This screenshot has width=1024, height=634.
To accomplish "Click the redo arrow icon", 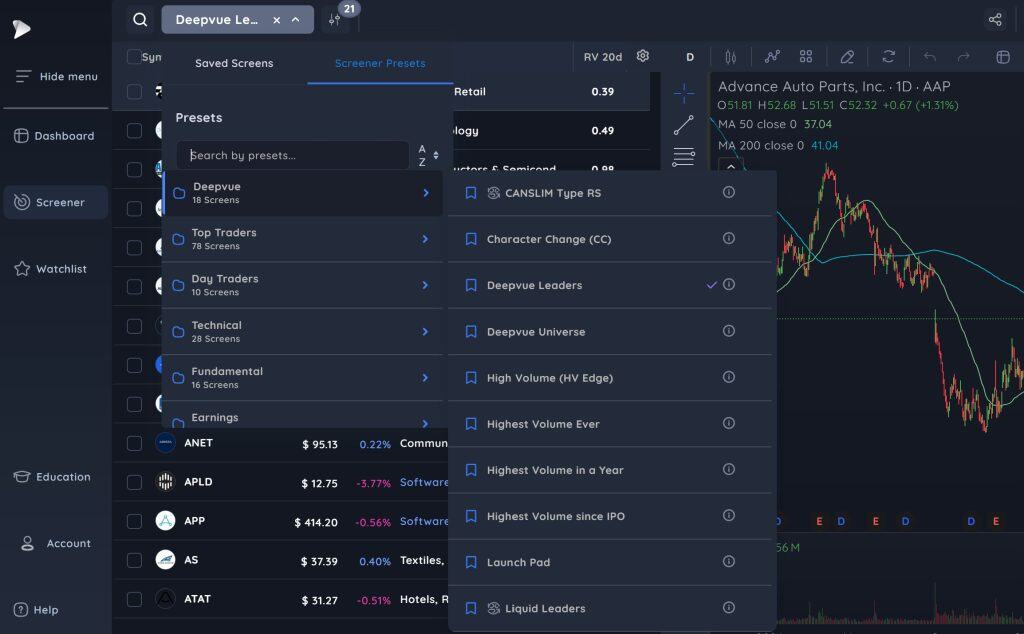I will click(963, 57).
